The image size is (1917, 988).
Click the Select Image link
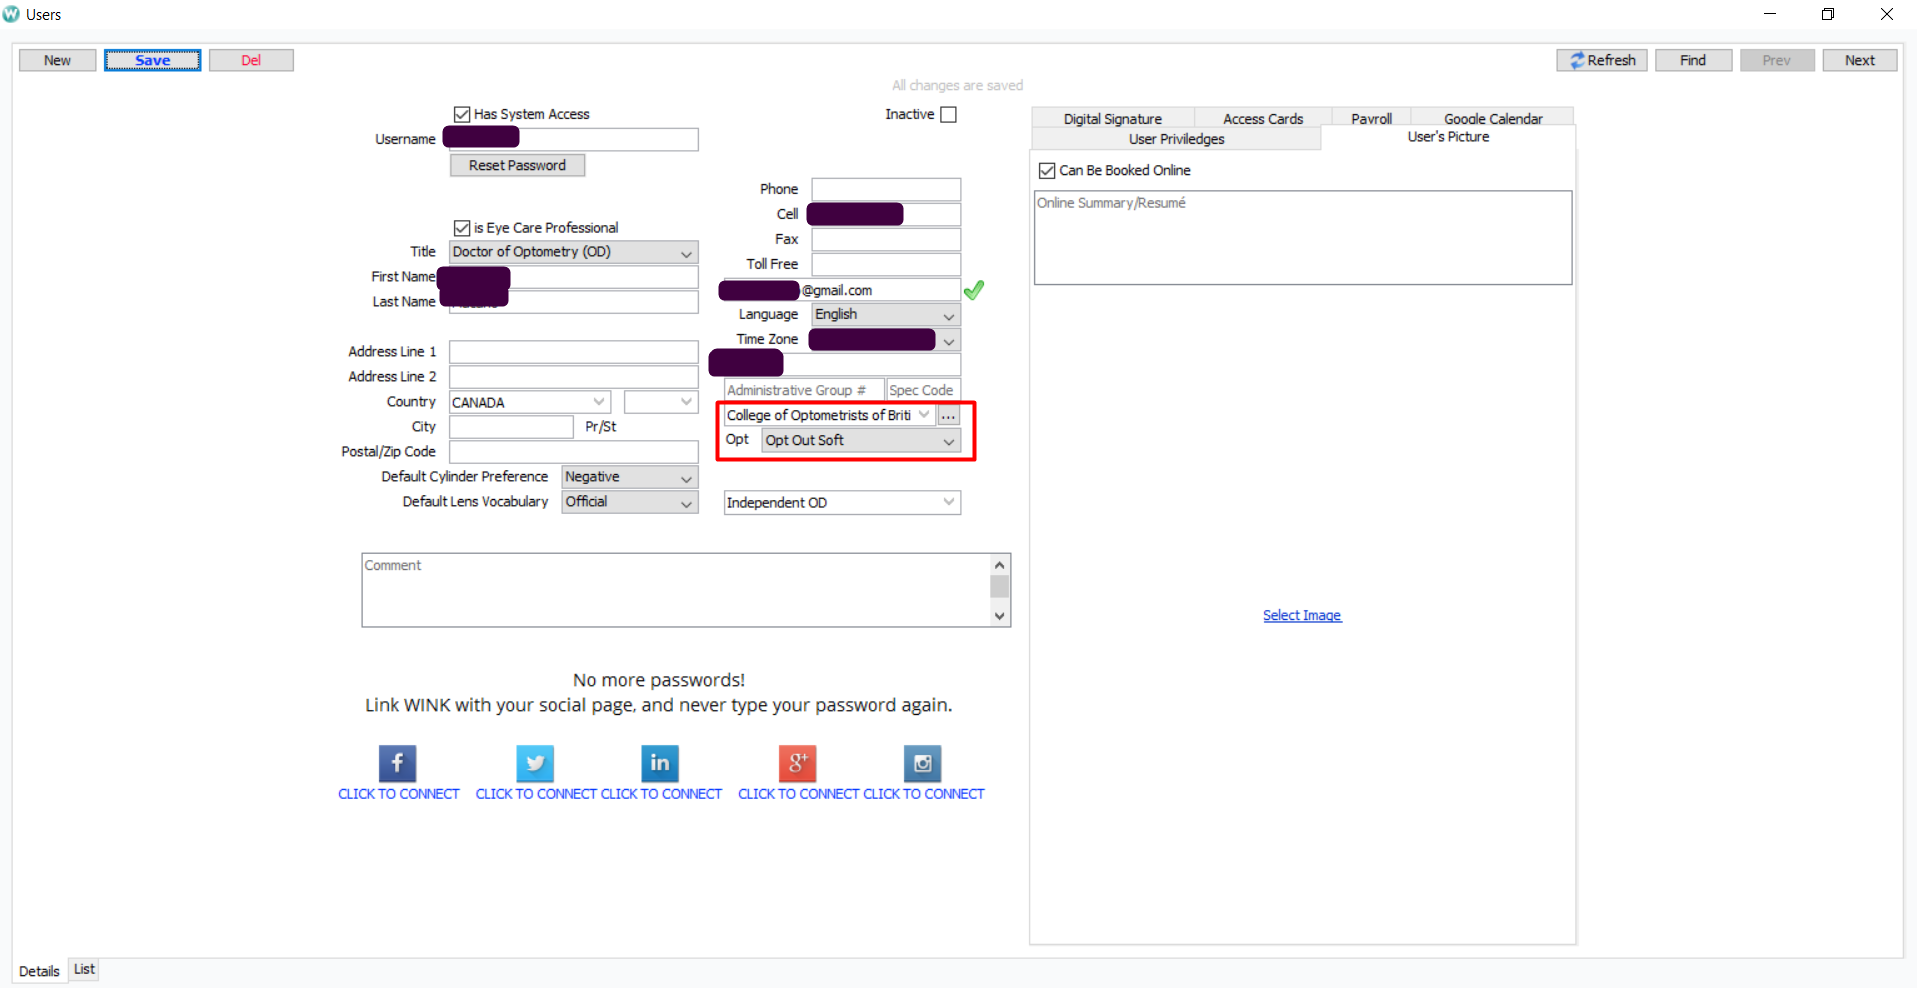1301,616
